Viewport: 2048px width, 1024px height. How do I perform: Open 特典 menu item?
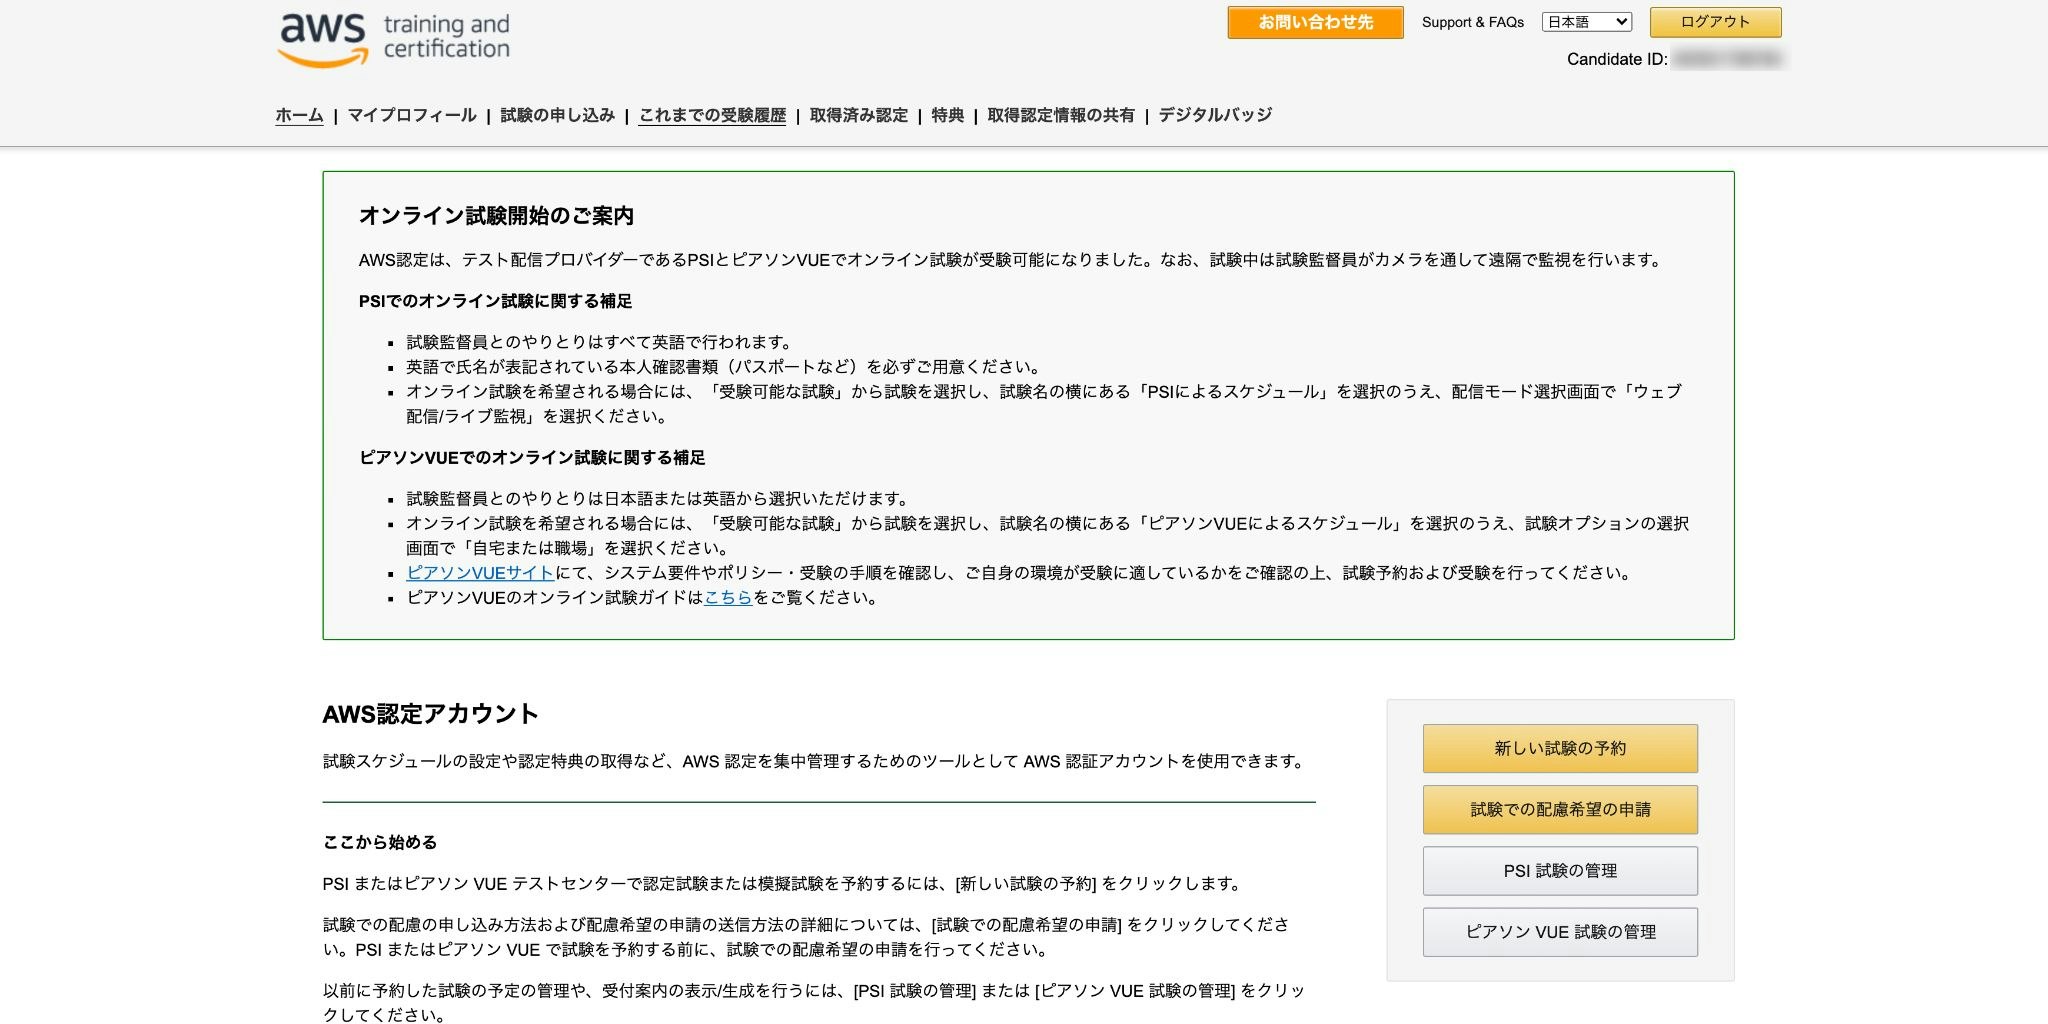pyautogui.click(x=947, y=115)
